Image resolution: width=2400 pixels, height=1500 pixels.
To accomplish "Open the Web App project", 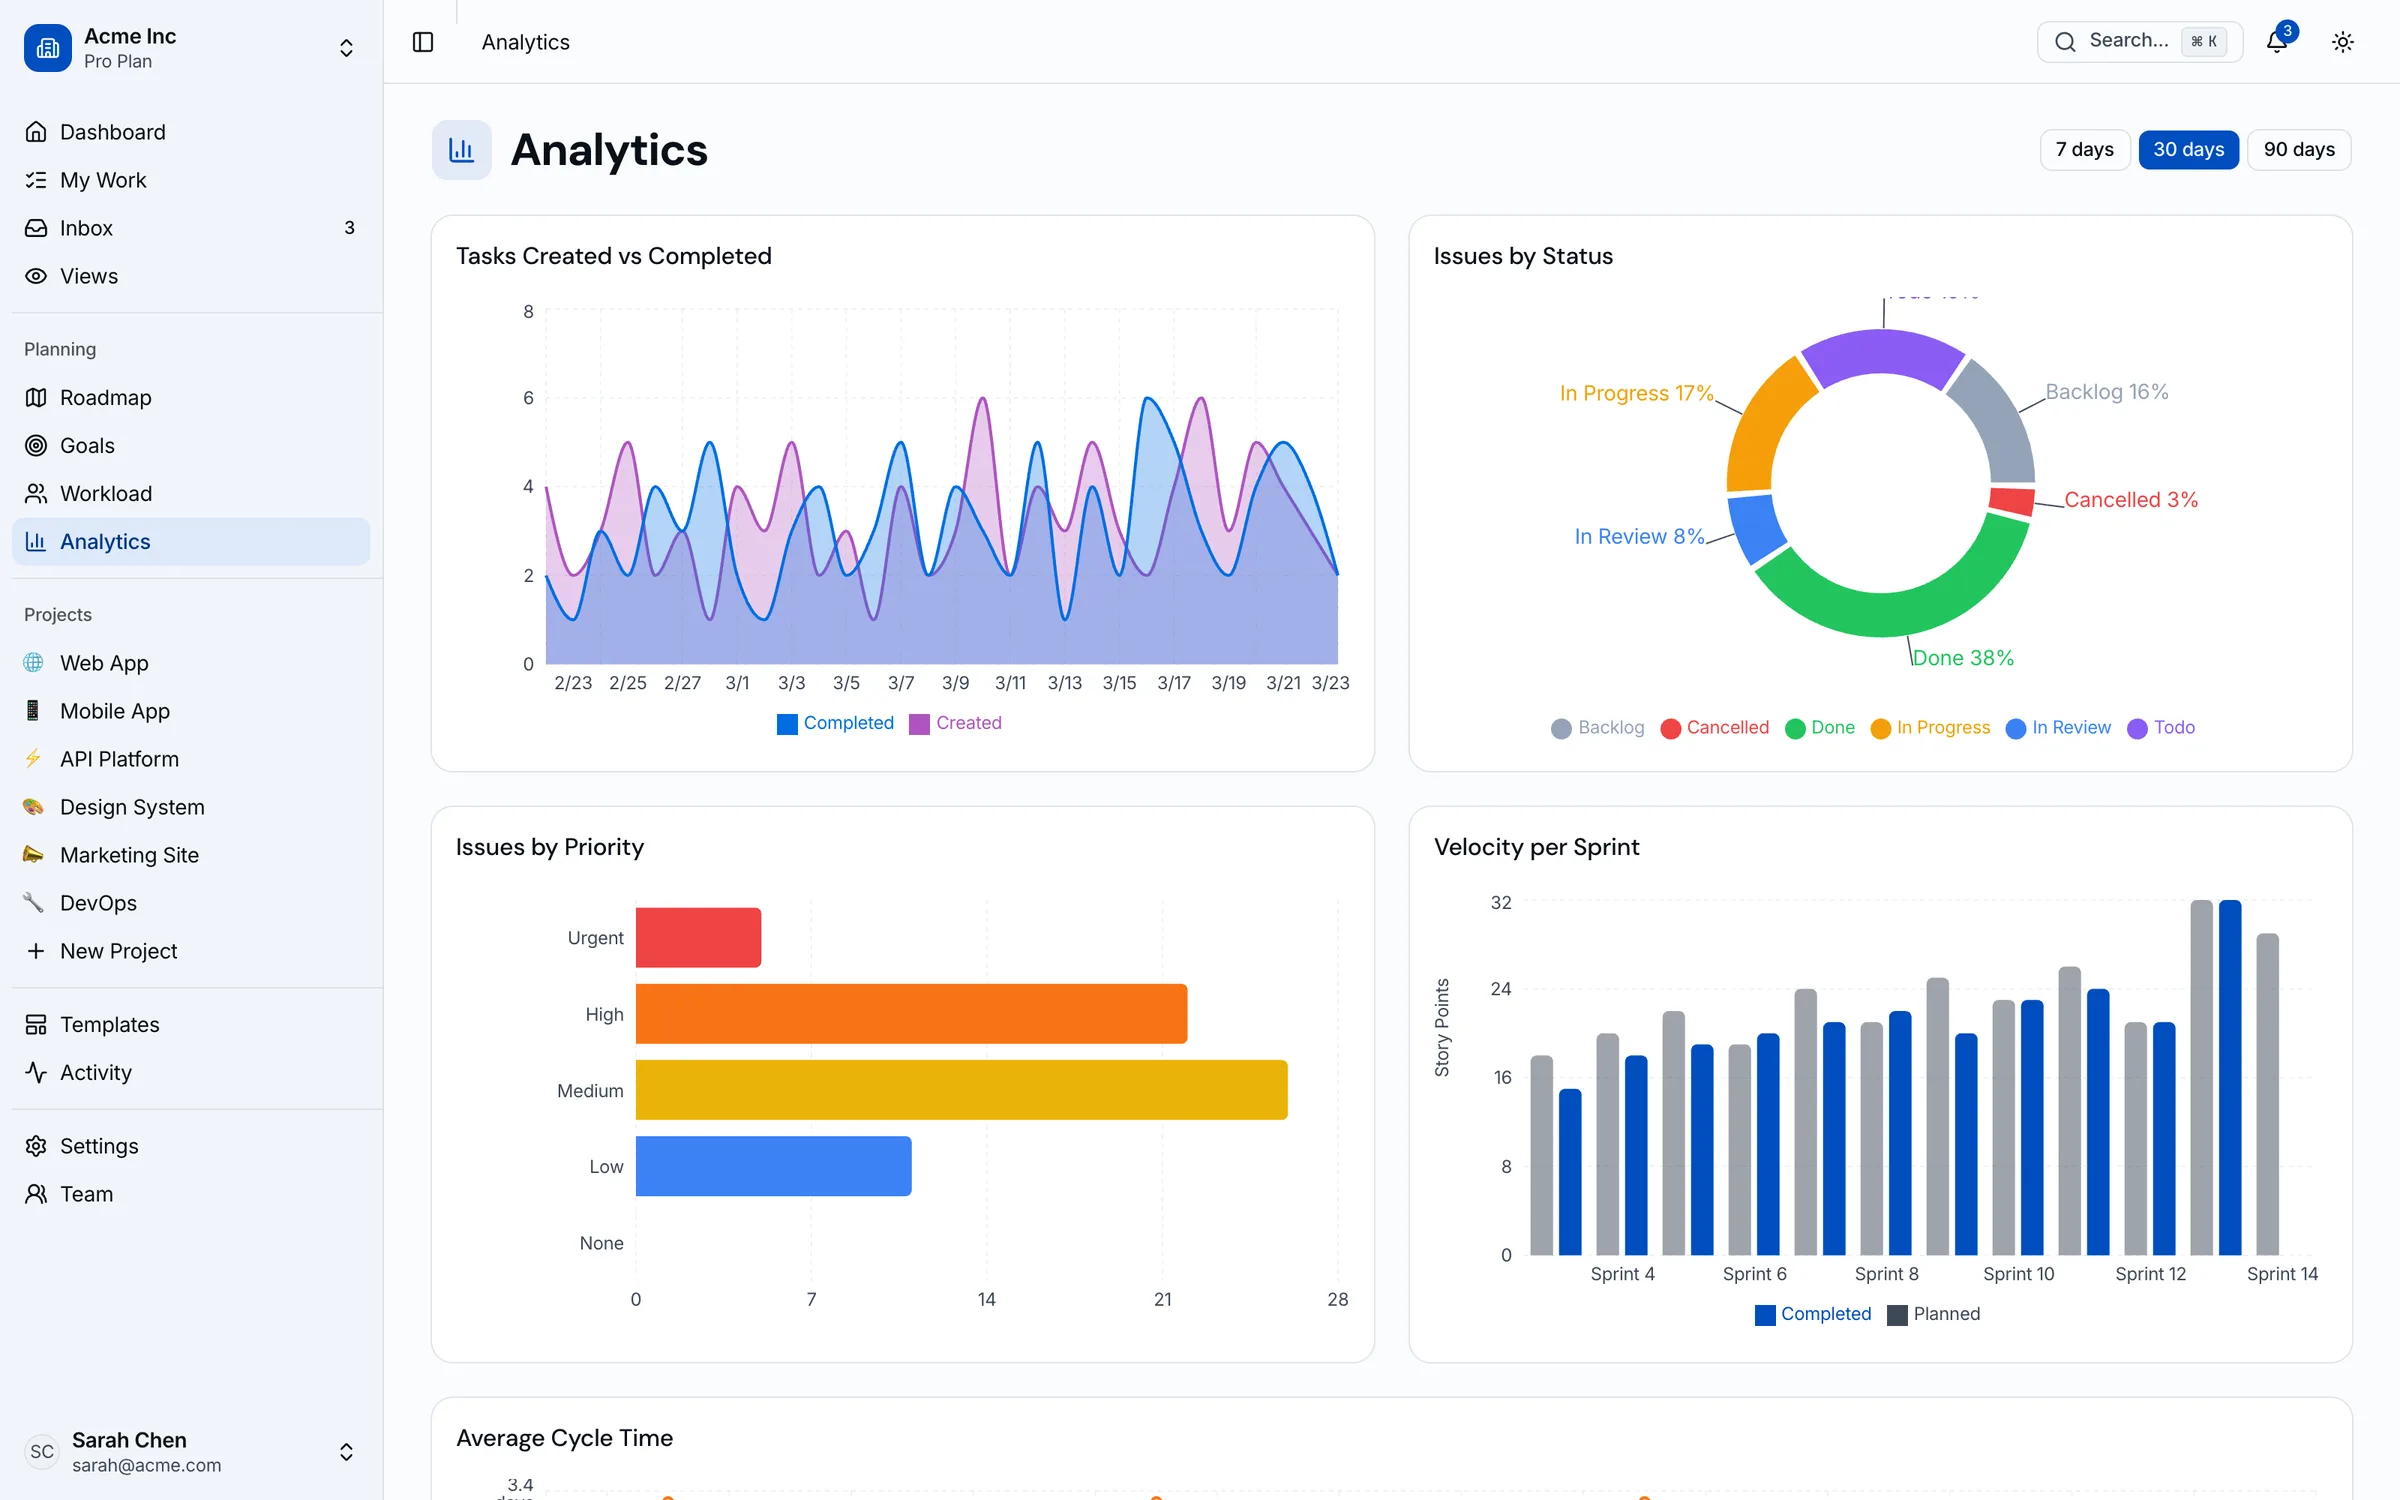I will [x=191, y=663].
